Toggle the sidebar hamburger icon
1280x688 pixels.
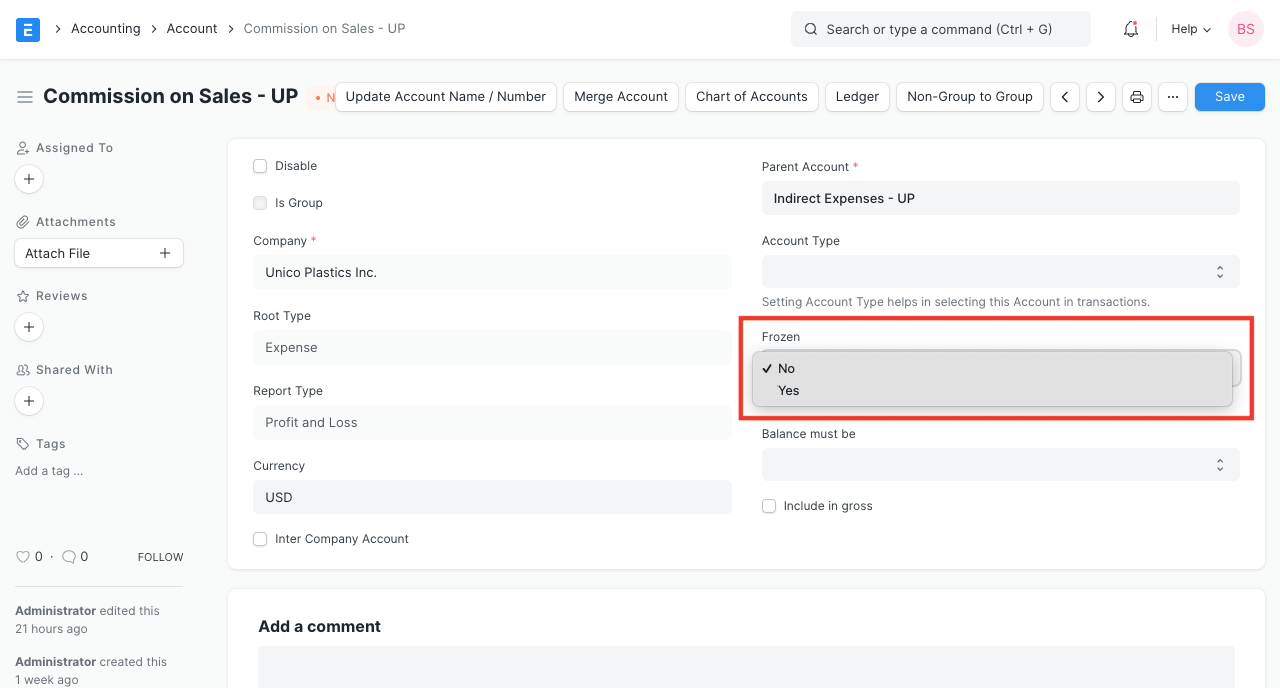point(25,97)
